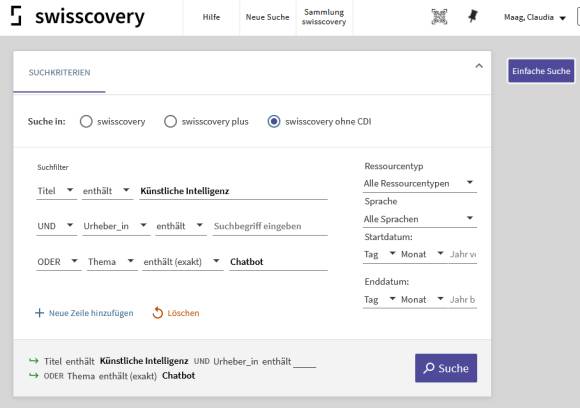Click the plus icon for new row

point(39,313)
